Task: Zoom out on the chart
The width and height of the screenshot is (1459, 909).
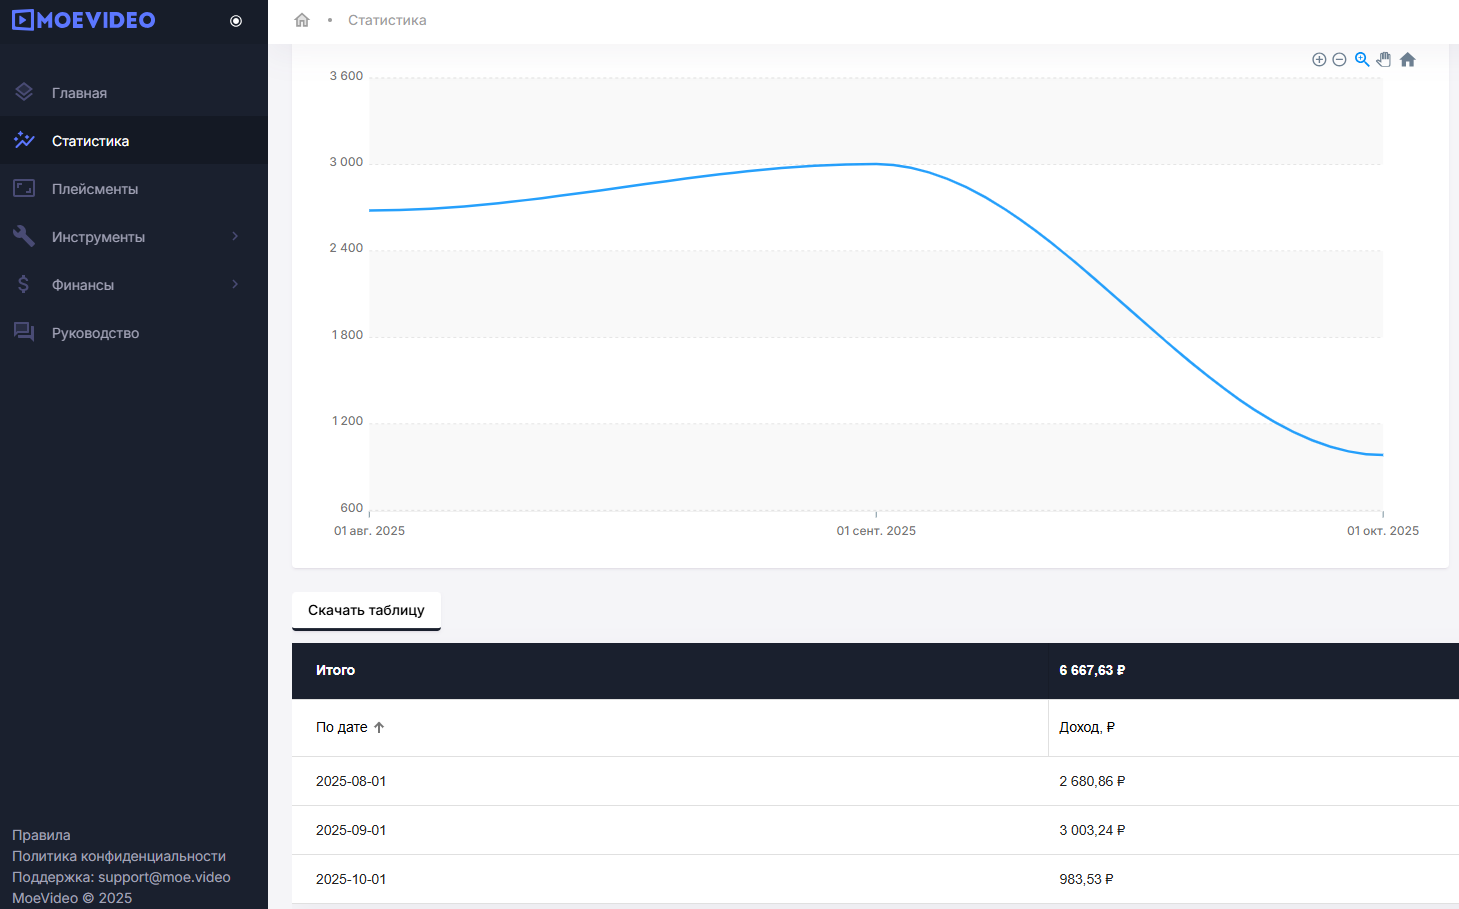Action: pos(1339,60)
